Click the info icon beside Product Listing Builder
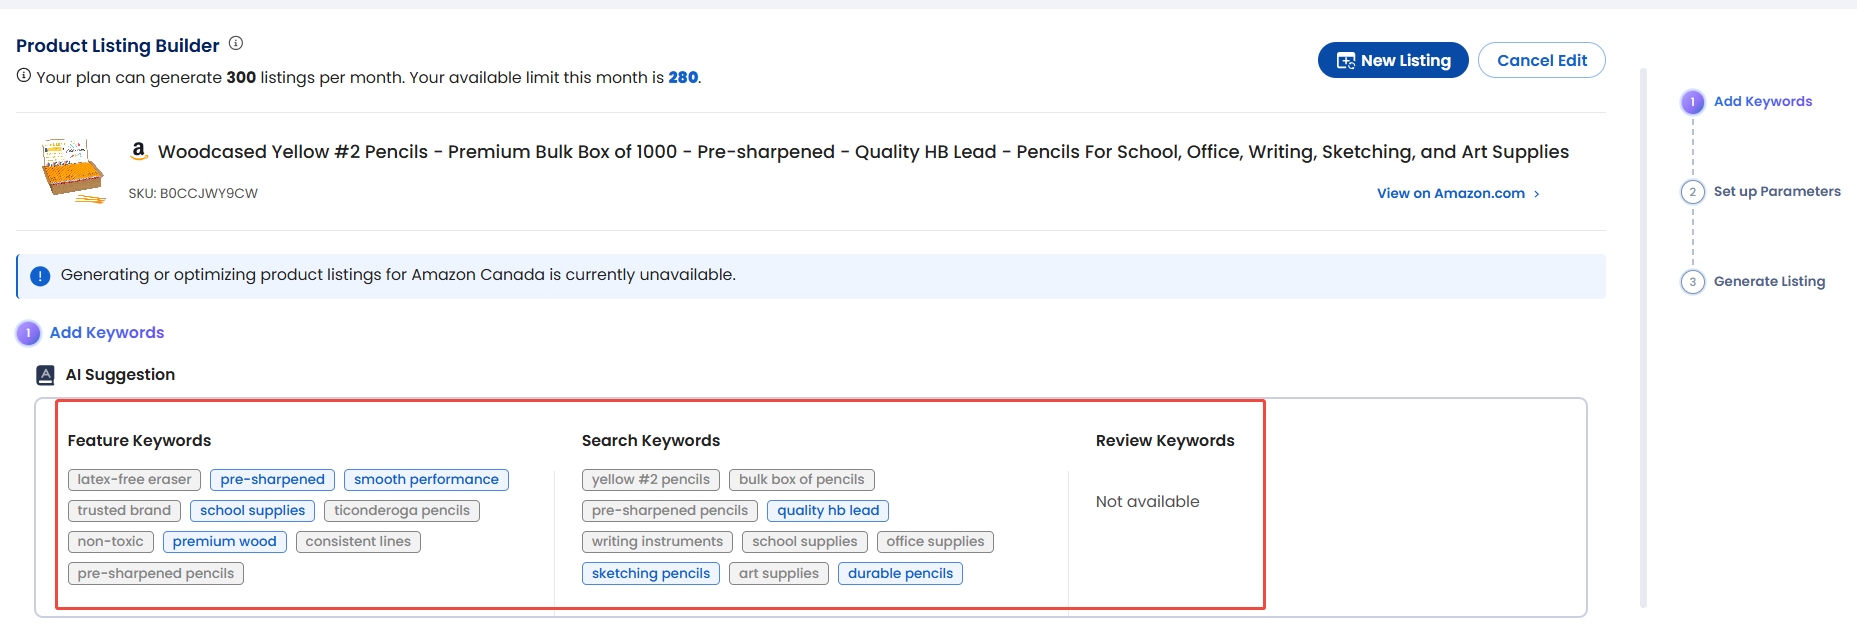The height and width of the screenshot is (636, 1857). point(236,43)
